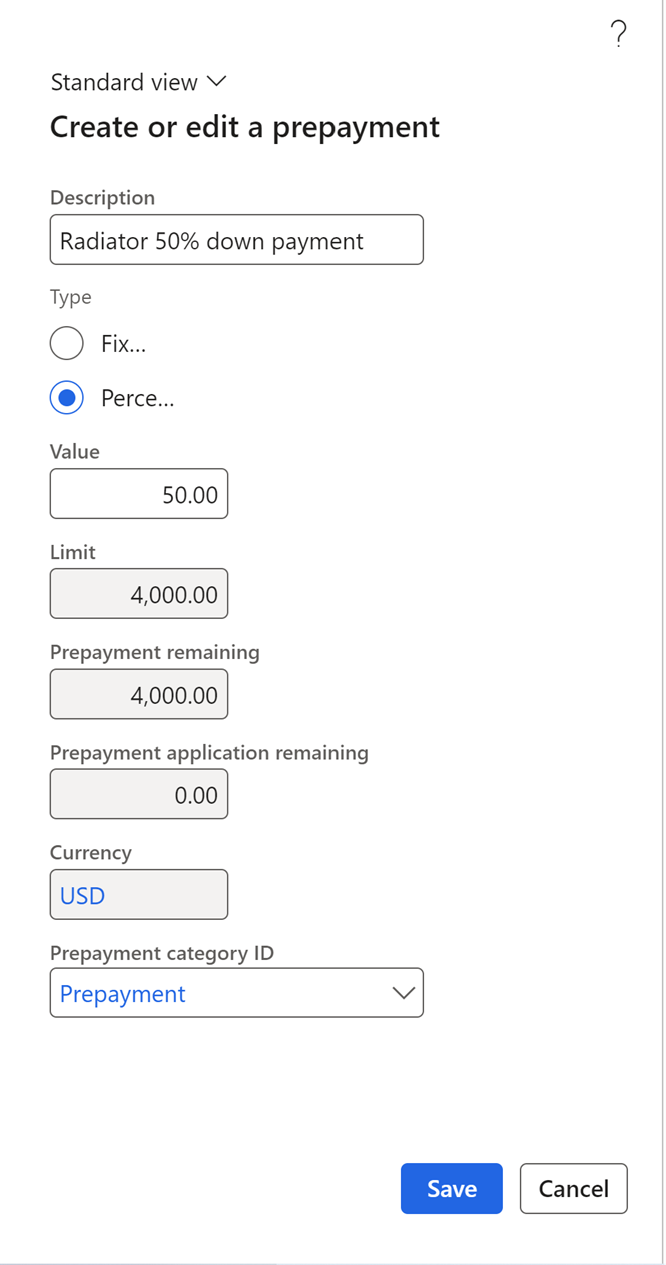This screenshot has height=1265, width=666.
Task: Save the prepayment
Action: (x=452, y=1188)
